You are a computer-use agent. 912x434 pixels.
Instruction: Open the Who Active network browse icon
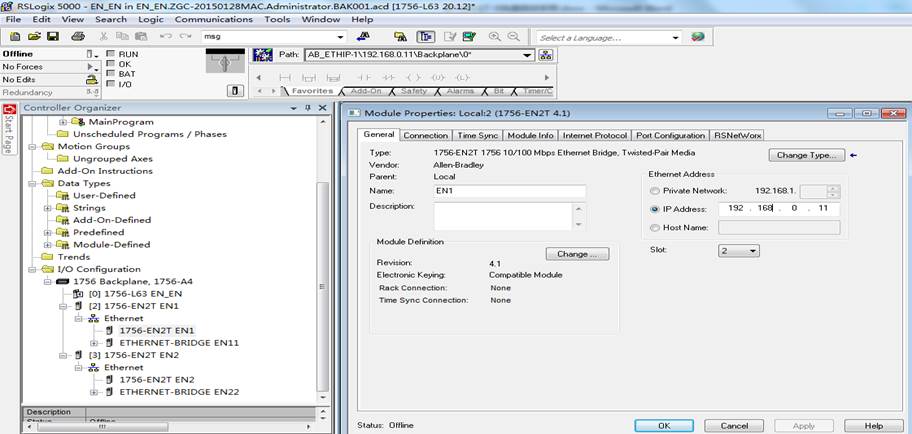(x=546, y=55)
